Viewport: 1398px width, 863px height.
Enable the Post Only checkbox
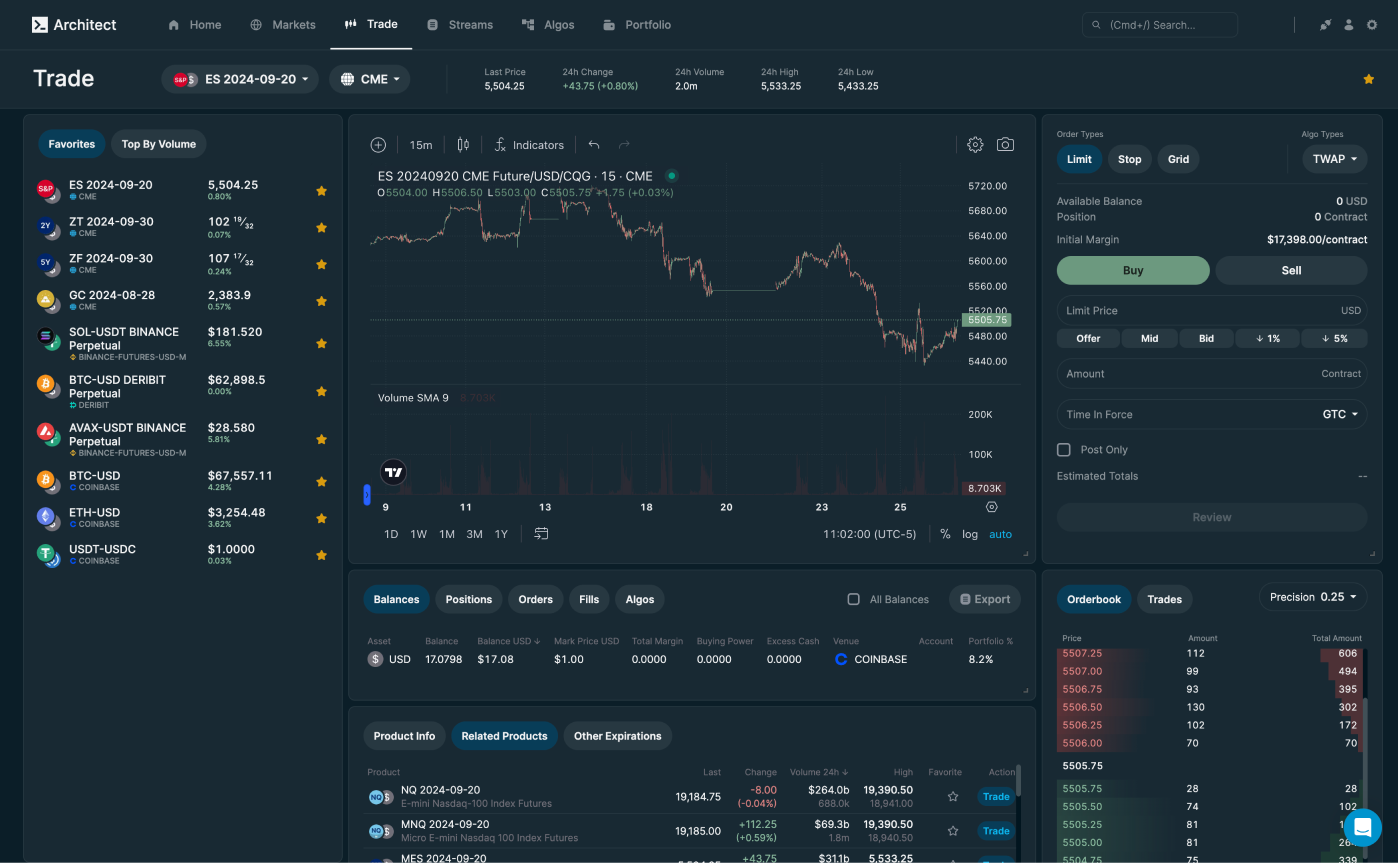pyautogui.click(x=1064, y=450)
